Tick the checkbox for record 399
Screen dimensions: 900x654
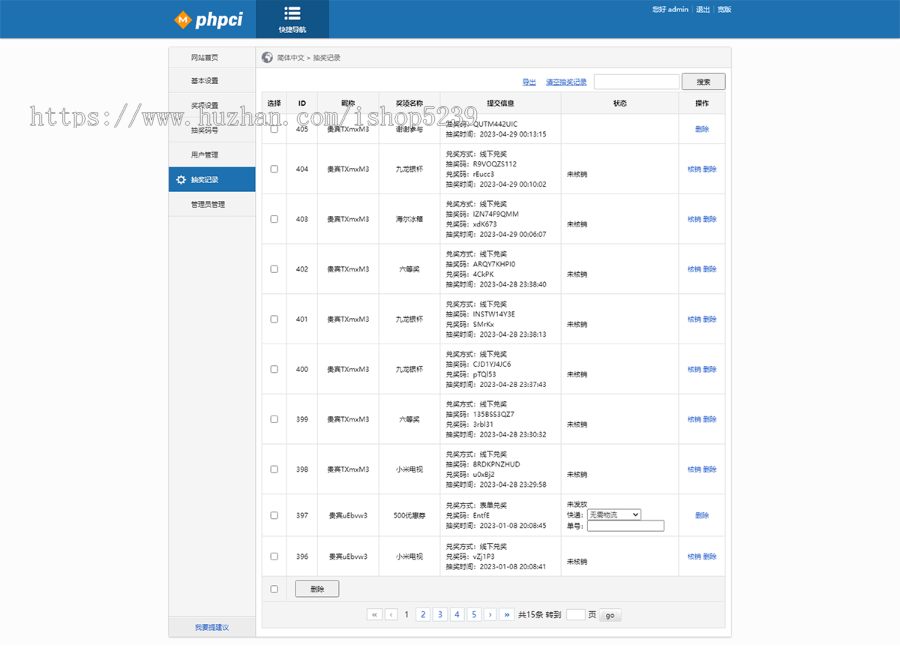point(274,419)
